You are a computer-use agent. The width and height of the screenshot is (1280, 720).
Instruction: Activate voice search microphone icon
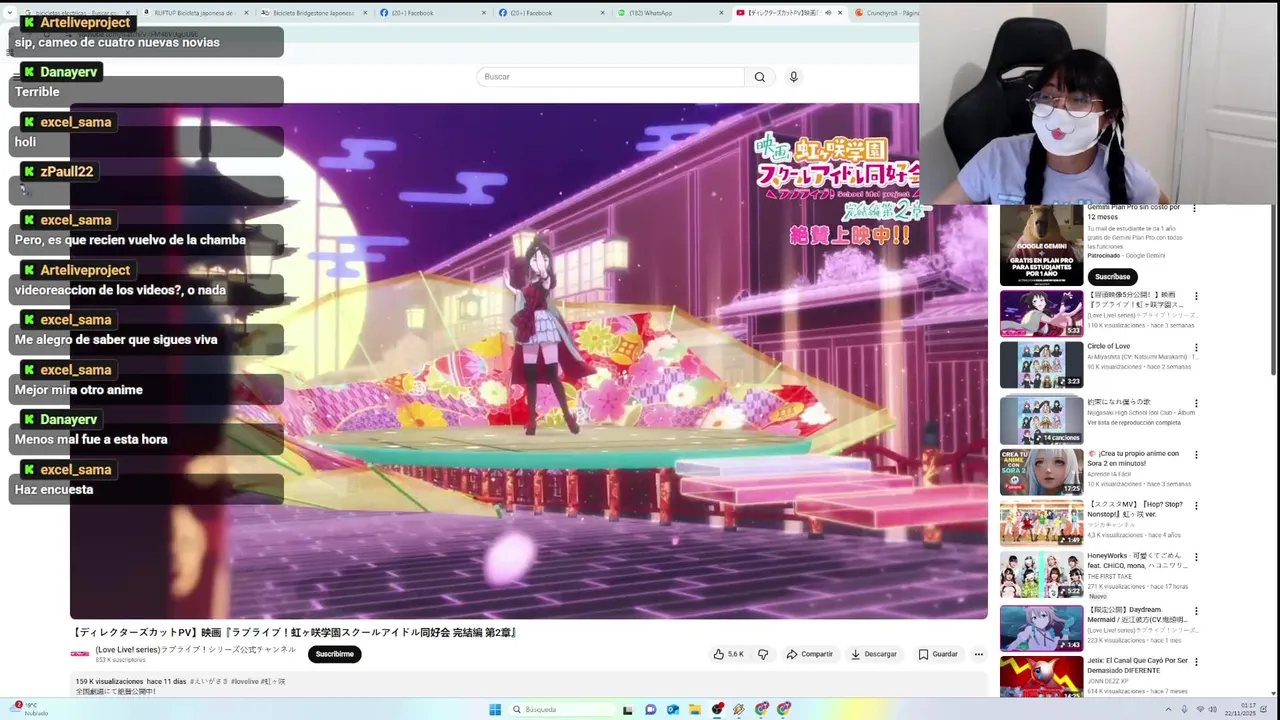(x=794, y=77)
